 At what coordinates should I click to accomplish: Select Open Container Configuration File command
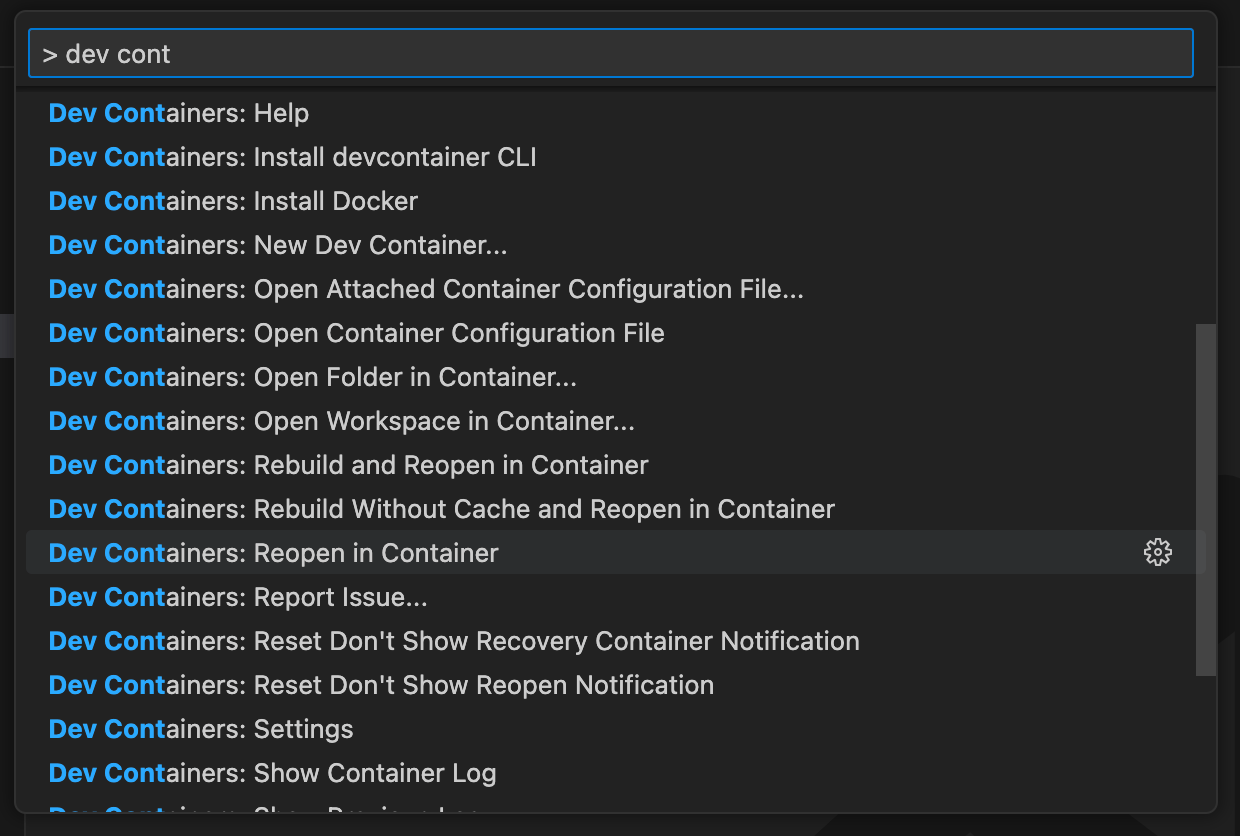coord(357,334)
